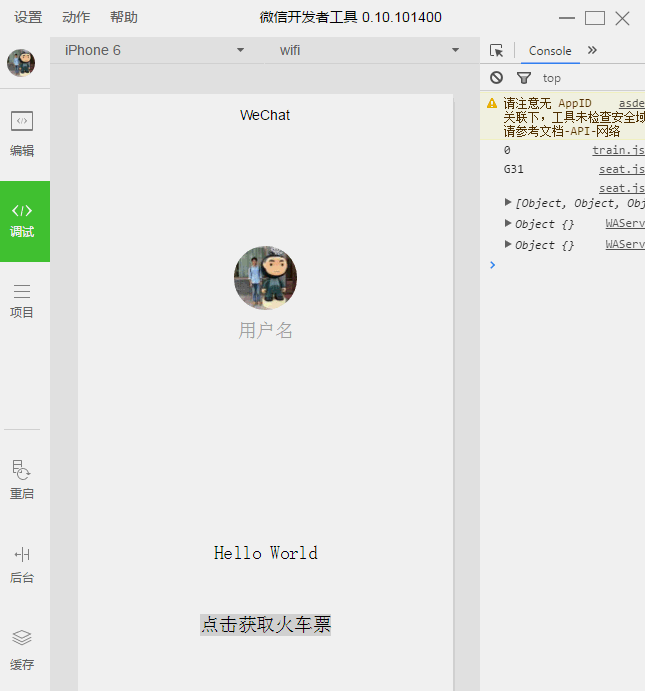Open the seat.js link next to G31
645x691 pixels.
(x=622, y=169)
